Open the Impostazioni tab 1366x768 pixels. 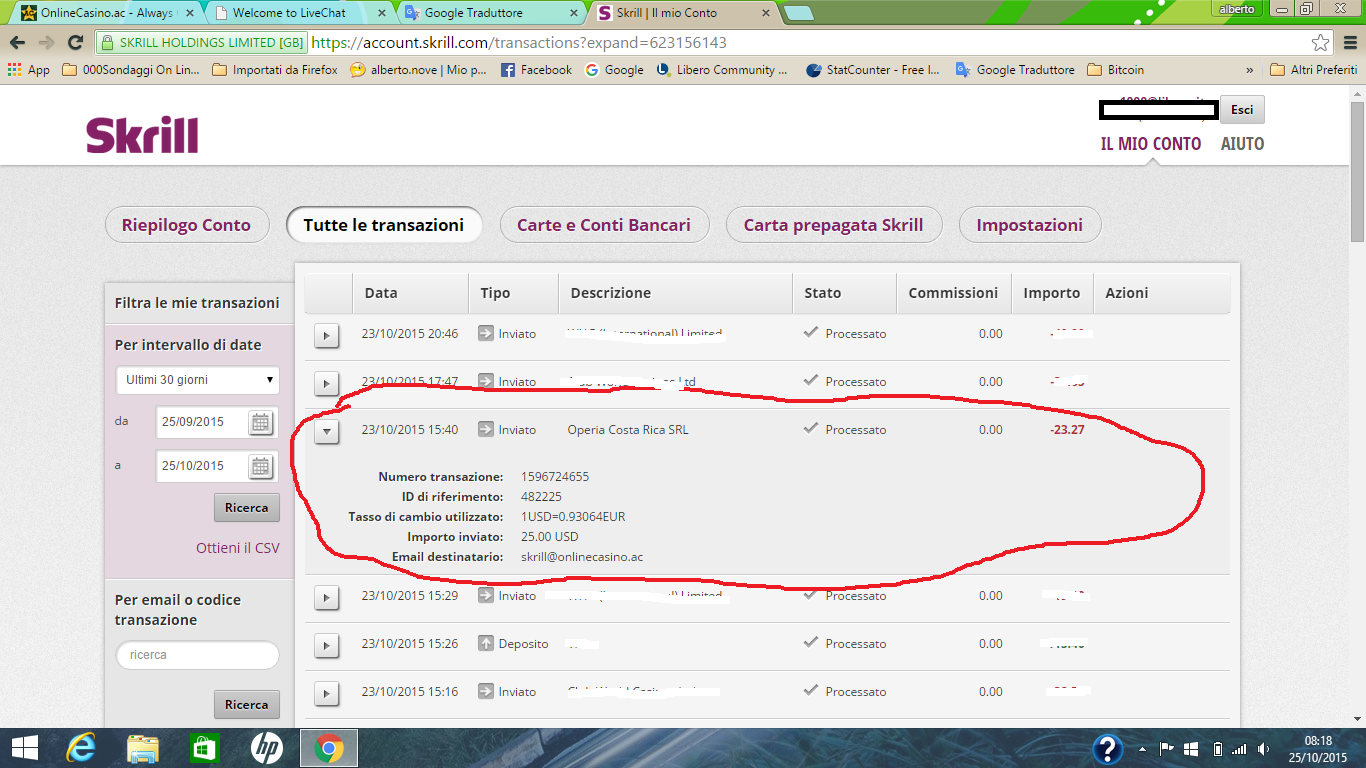(1030, 225)
